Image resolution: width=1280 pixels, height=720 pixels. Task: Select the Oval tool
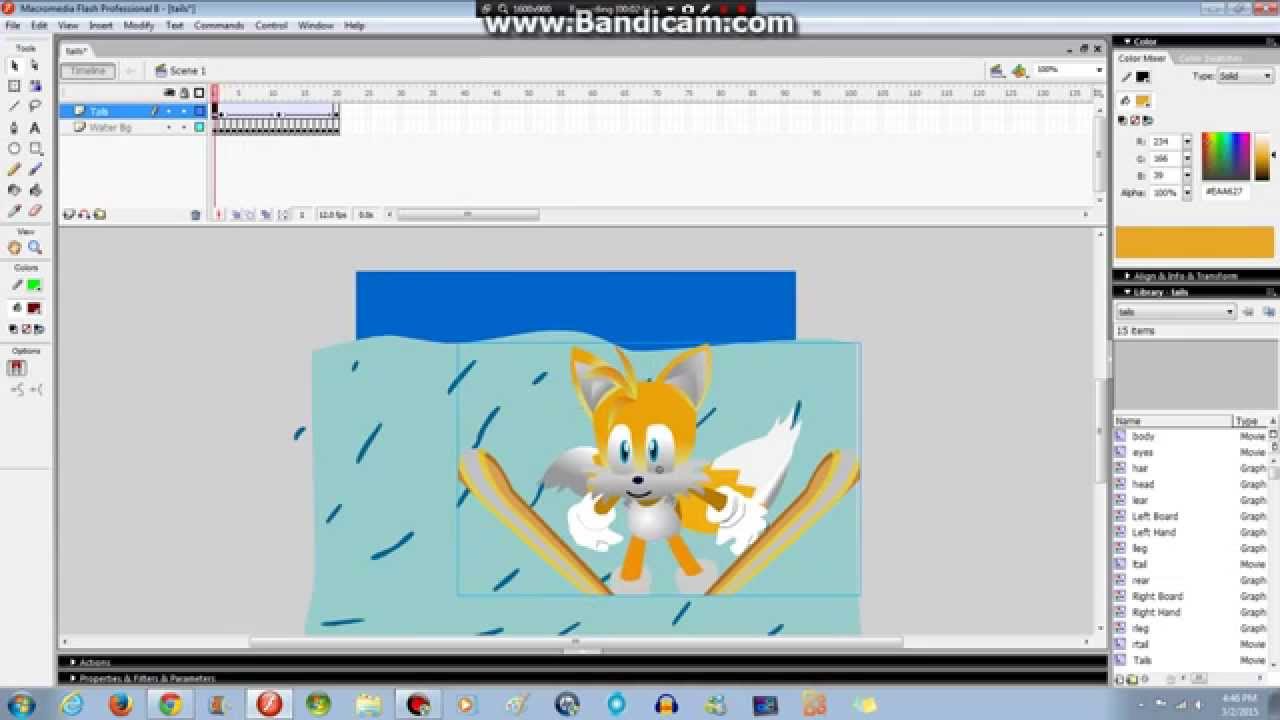click(x=15, y=148)
